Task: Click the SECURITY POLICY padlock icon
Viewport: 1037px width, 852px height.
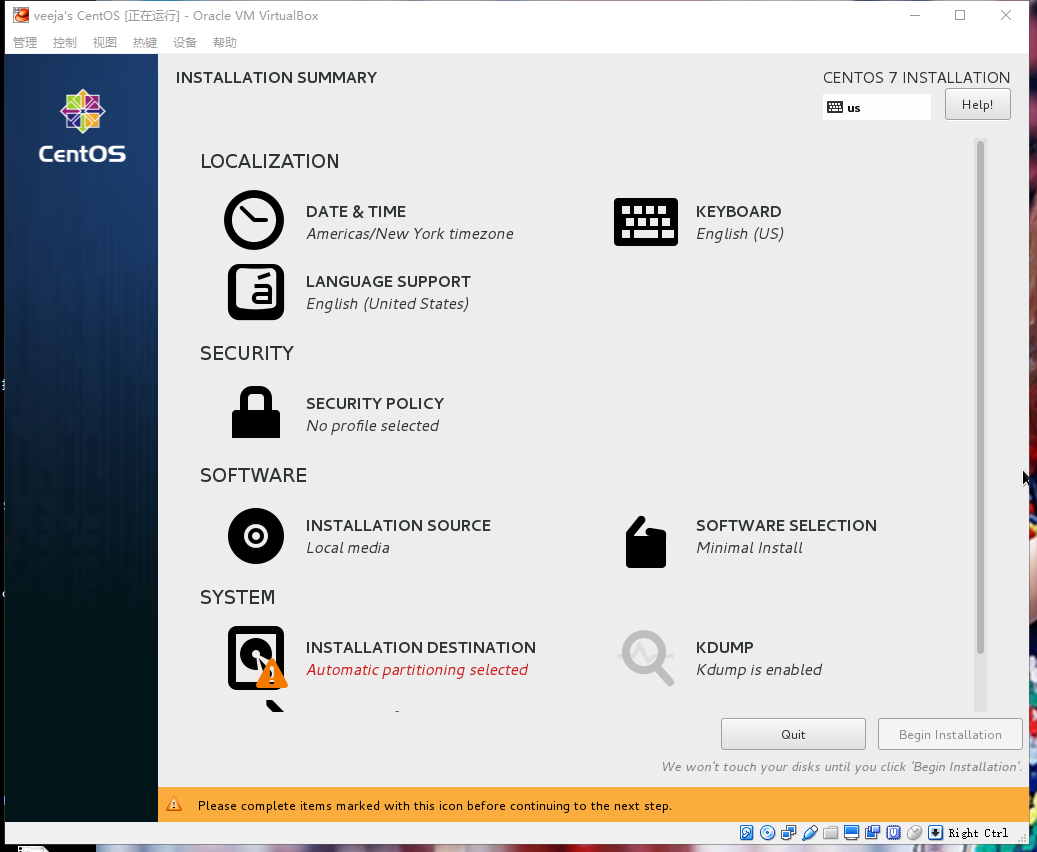Action: [x=255, y=411]
